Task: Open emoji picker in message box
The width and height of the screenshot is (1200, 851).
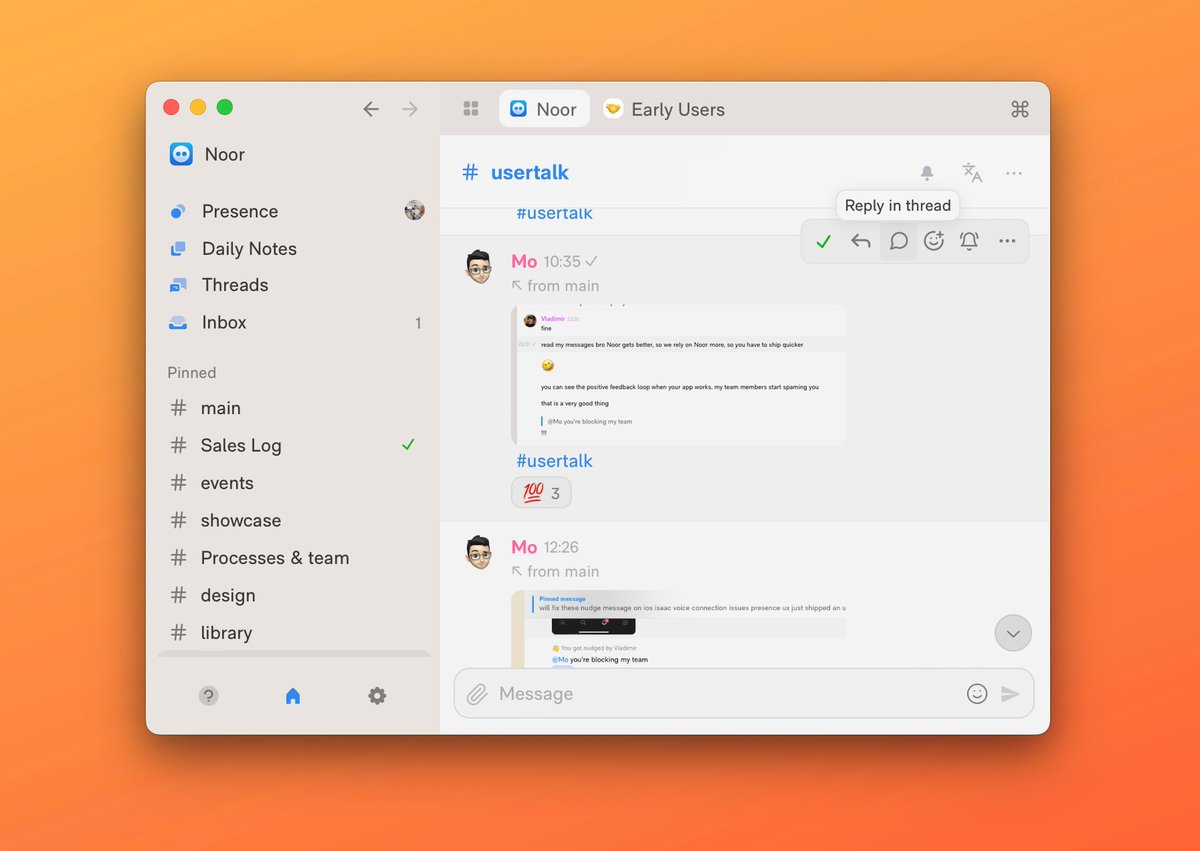Action: tap(977, 694)
